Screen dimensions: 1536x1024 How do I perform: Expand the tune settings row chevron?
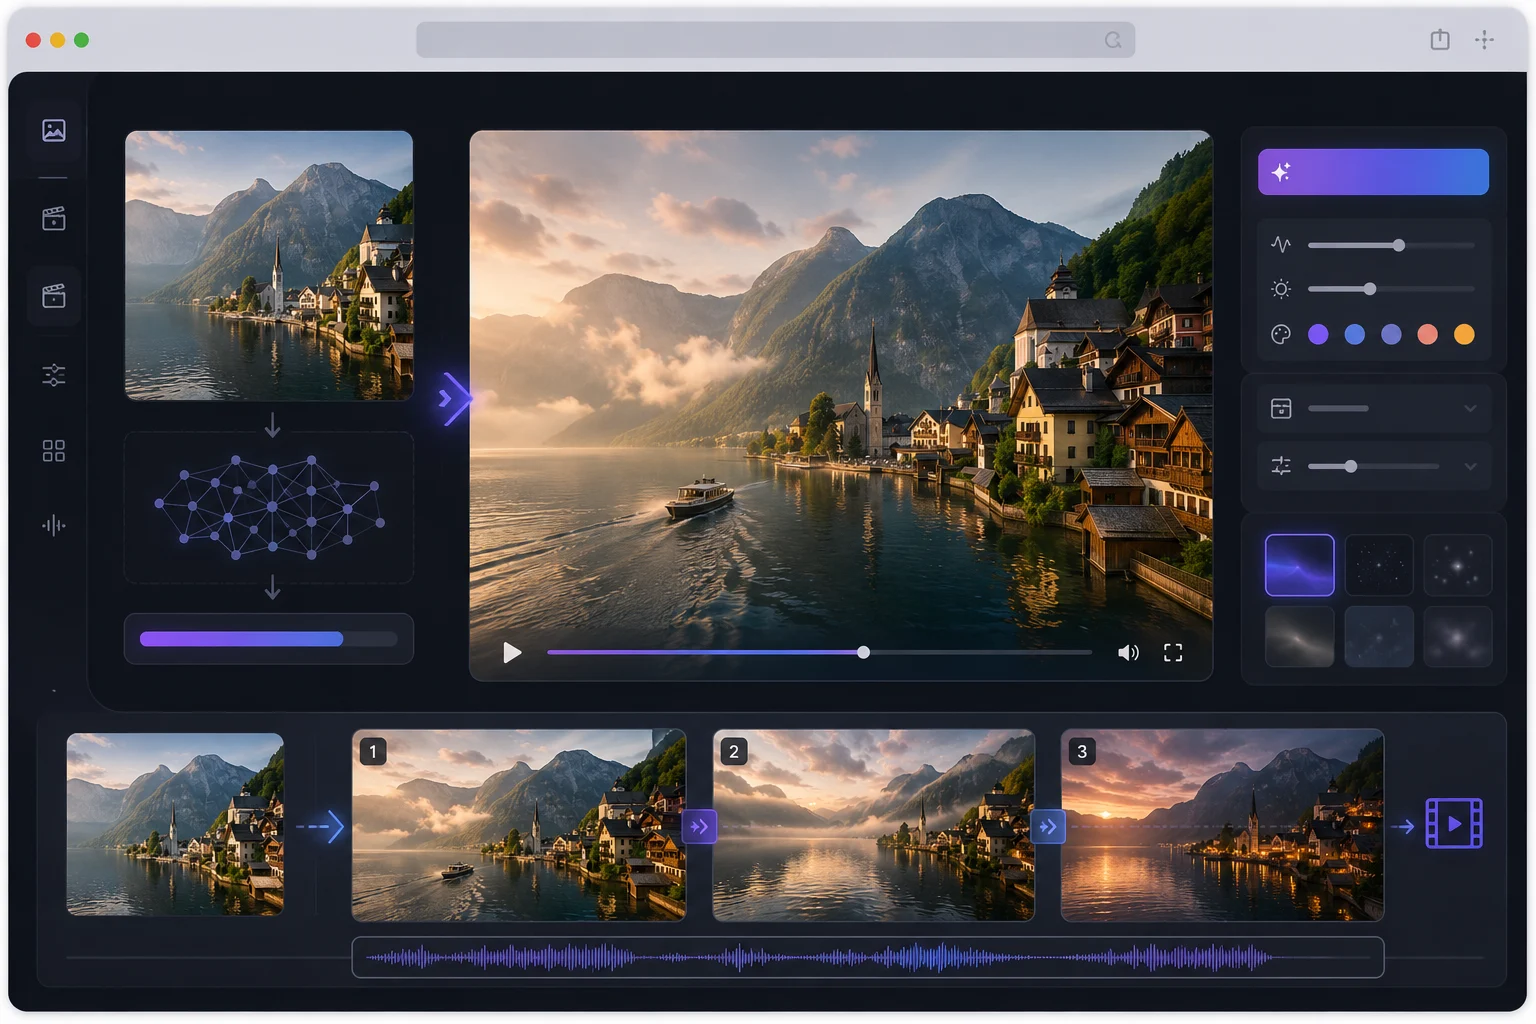[1470, 466]
